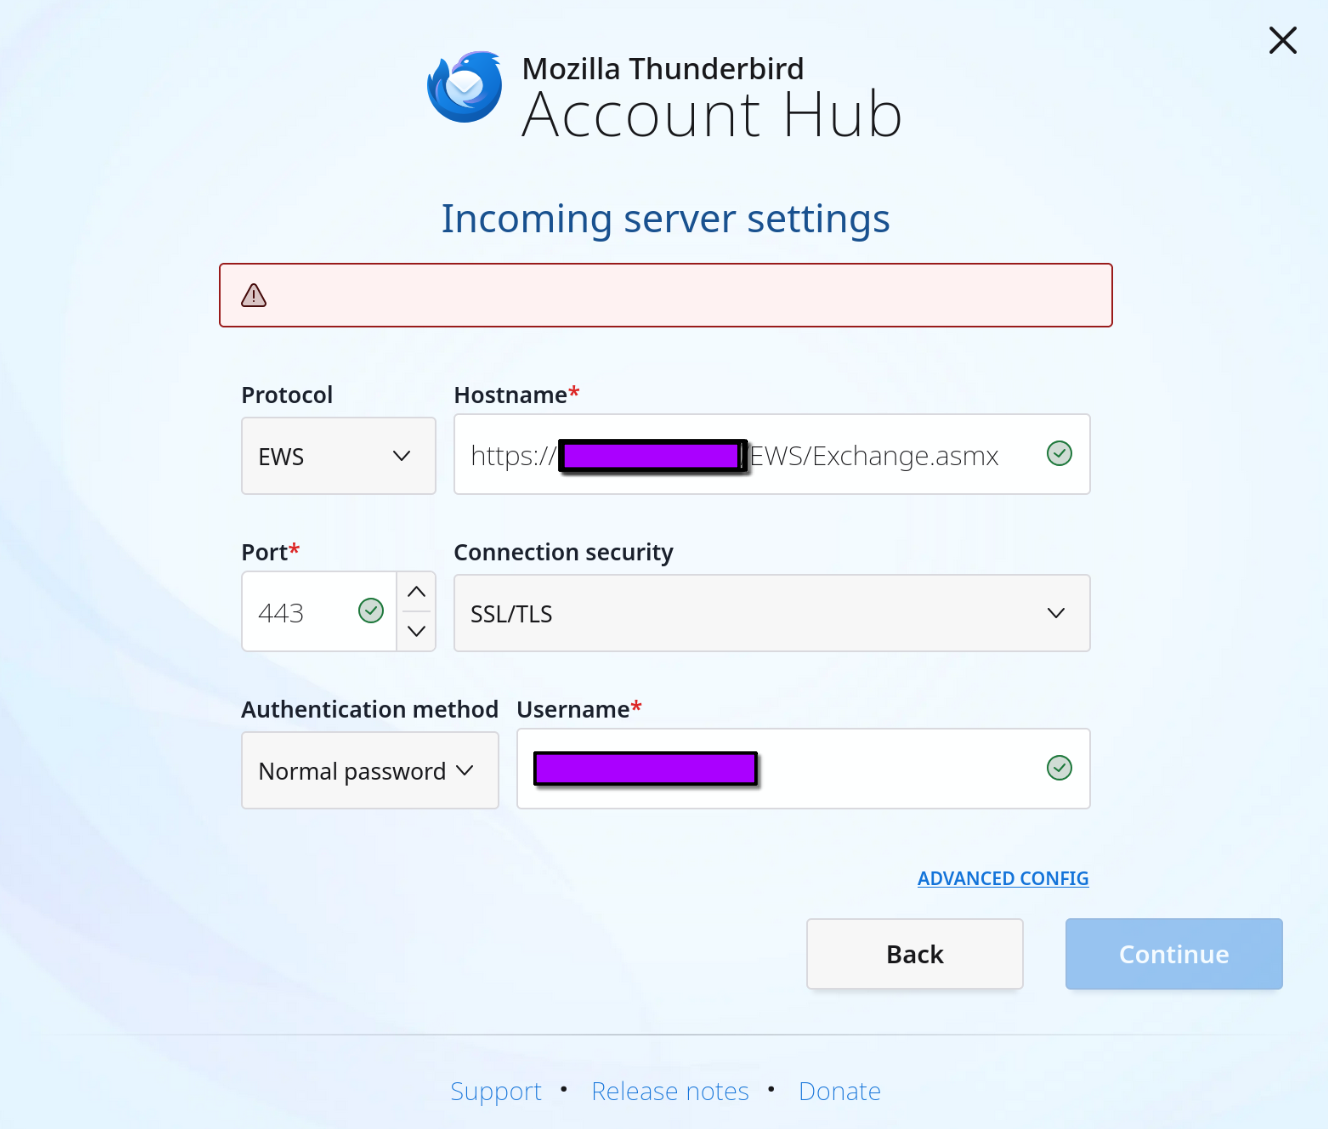The image size is (1328, 1129).
Task: Click the Protocol field label
Action: tap(287, 395)
